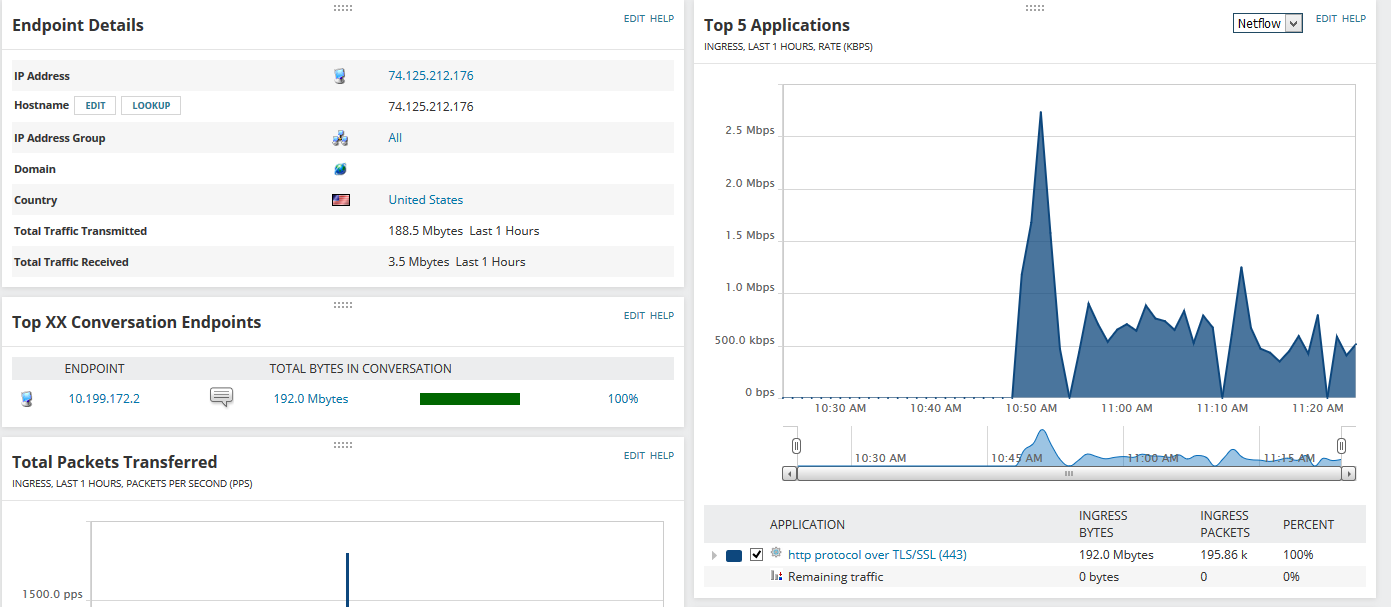This screenshot has width=1391, height=607.
Task: Click the gear icon beside http protocol application
Action: (776, 552)
